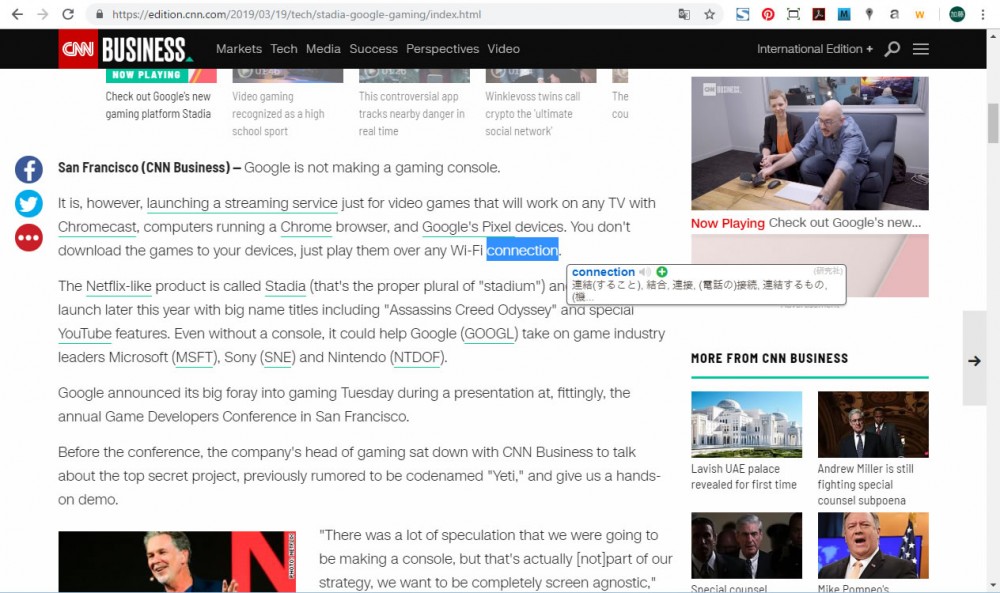Open the GOOGL stock ticker link
The height and width of the screenshot is (593, 1000).
point(489,333)
